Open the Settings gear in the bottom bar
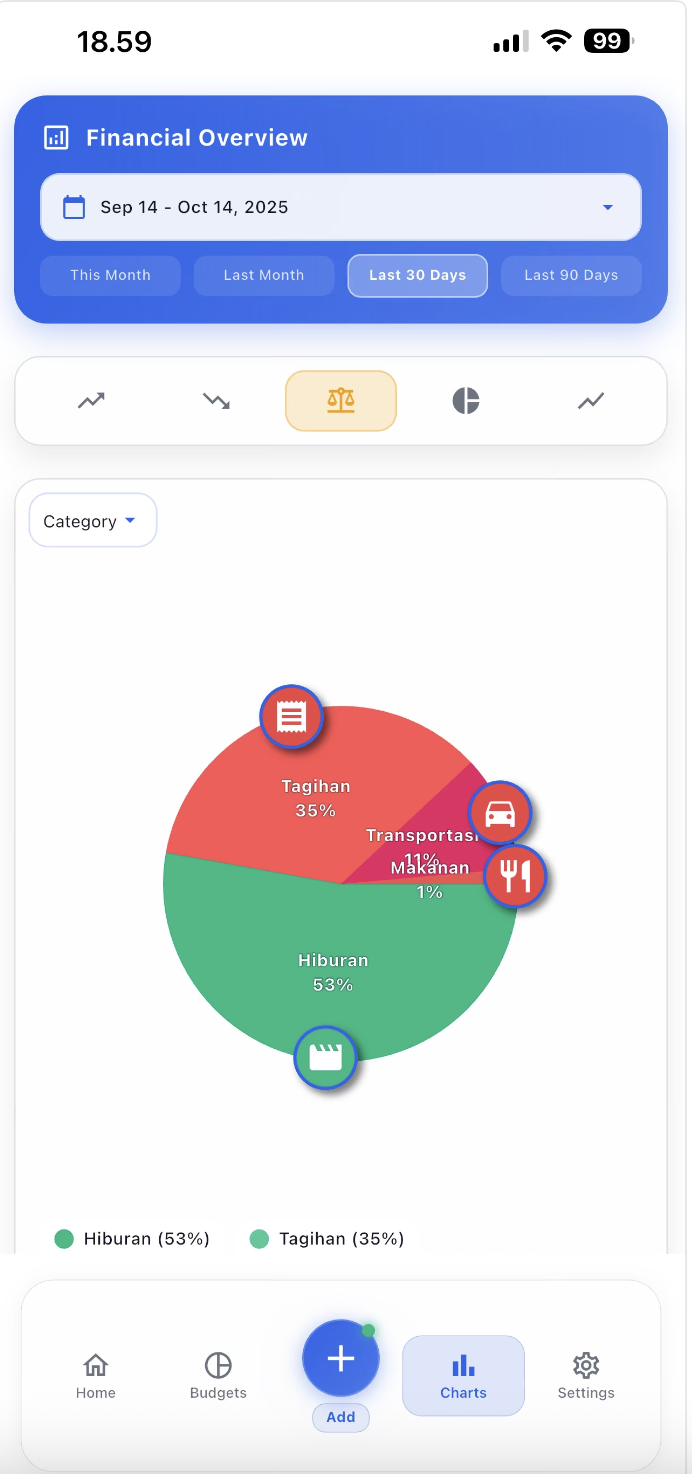The width and height of the screenshot is (692, 1474). (x=586, y=1374)
